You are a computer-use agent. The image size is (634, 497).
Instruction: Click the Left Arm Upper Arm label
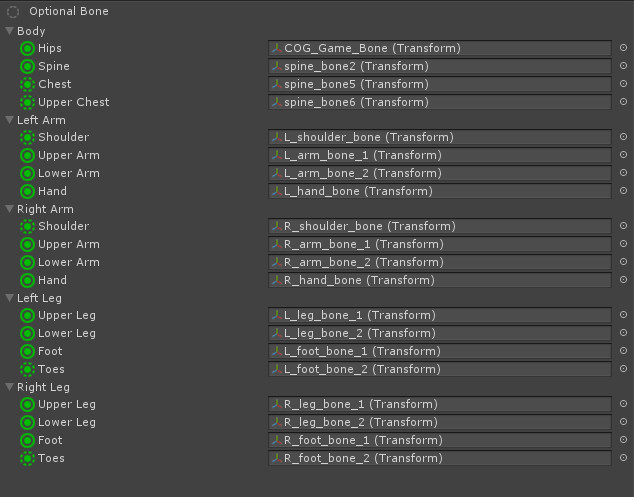(x=69, y=155)
